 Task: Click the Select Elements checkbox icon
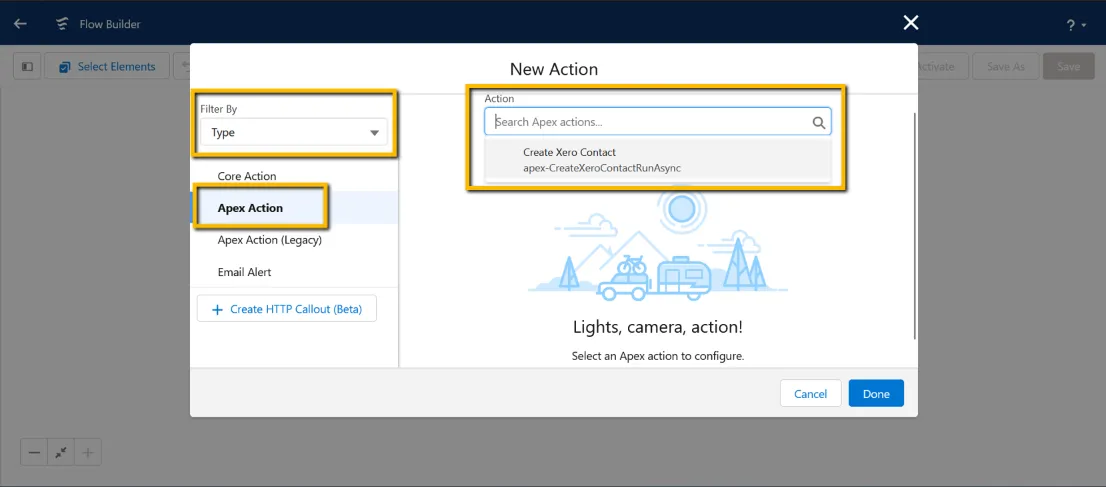click(x=65, y=67)
